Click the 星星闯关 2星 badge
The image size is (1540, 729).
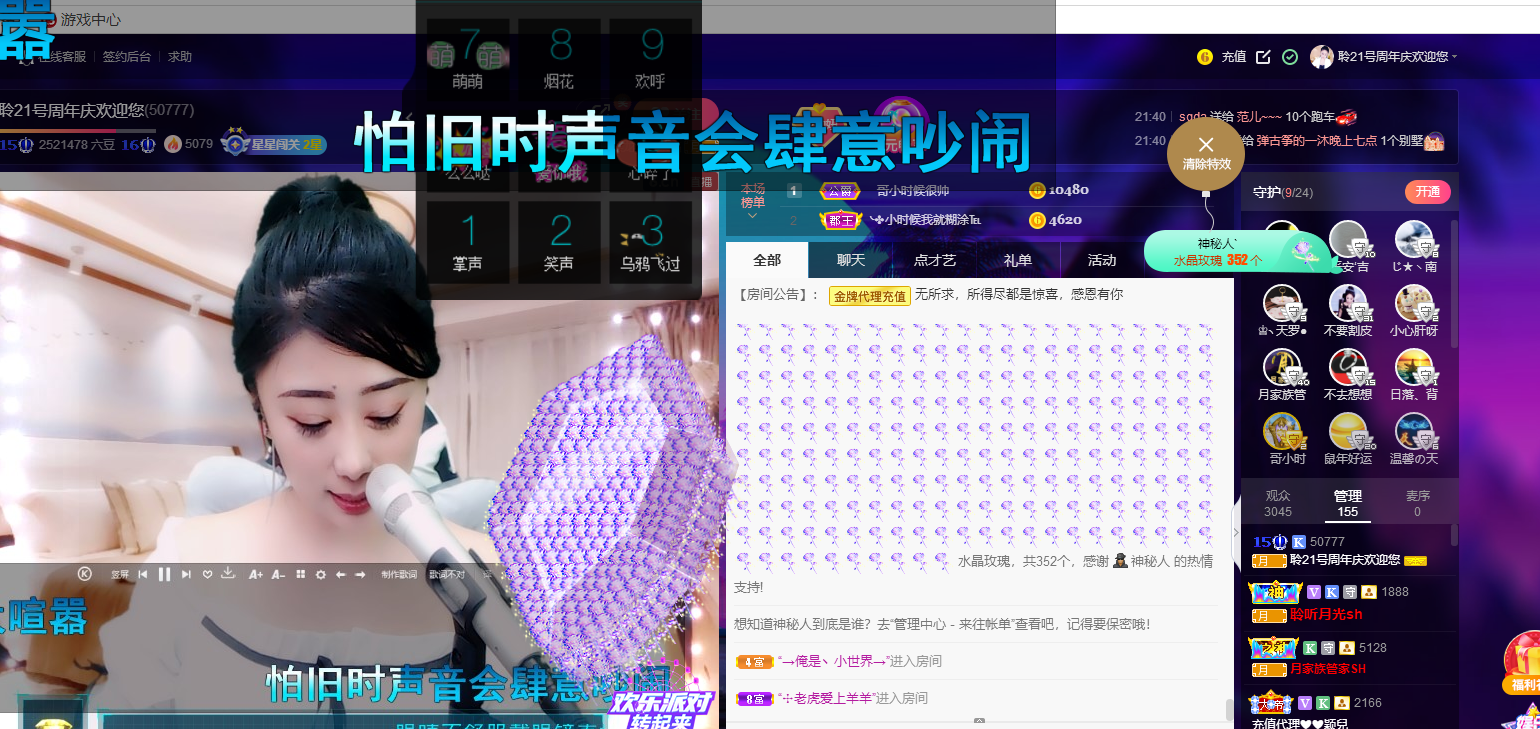(275, 144)
